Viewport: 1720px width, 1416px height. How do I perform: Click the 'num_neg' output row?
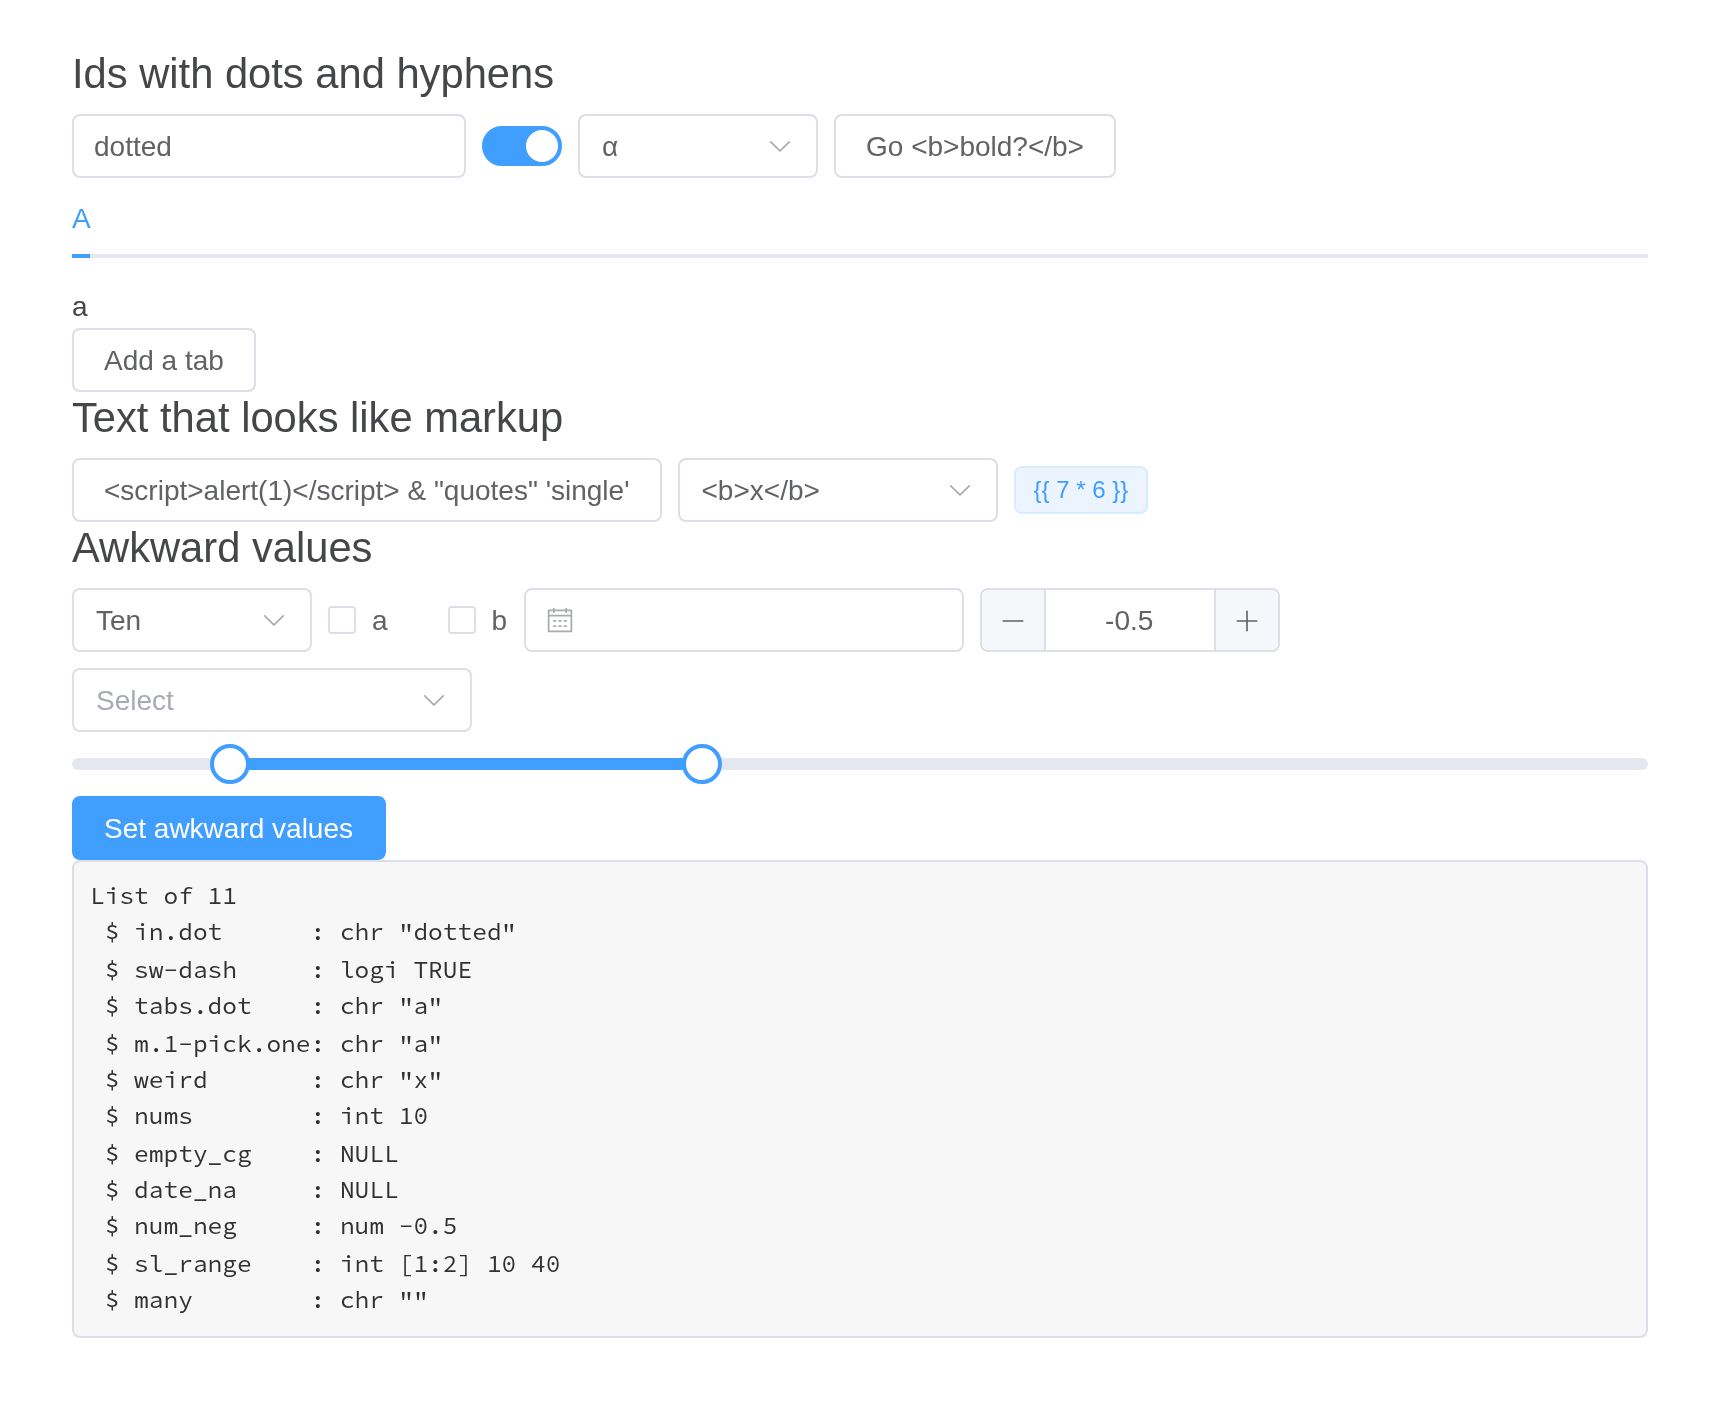click(281, 1227)
